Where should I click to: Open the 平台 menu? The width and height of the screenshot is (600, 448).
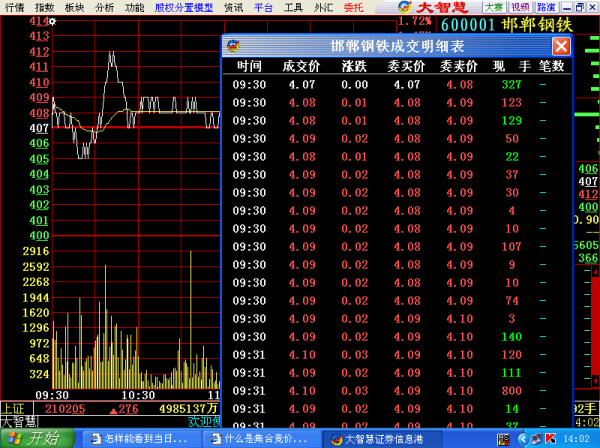point(263,7)
